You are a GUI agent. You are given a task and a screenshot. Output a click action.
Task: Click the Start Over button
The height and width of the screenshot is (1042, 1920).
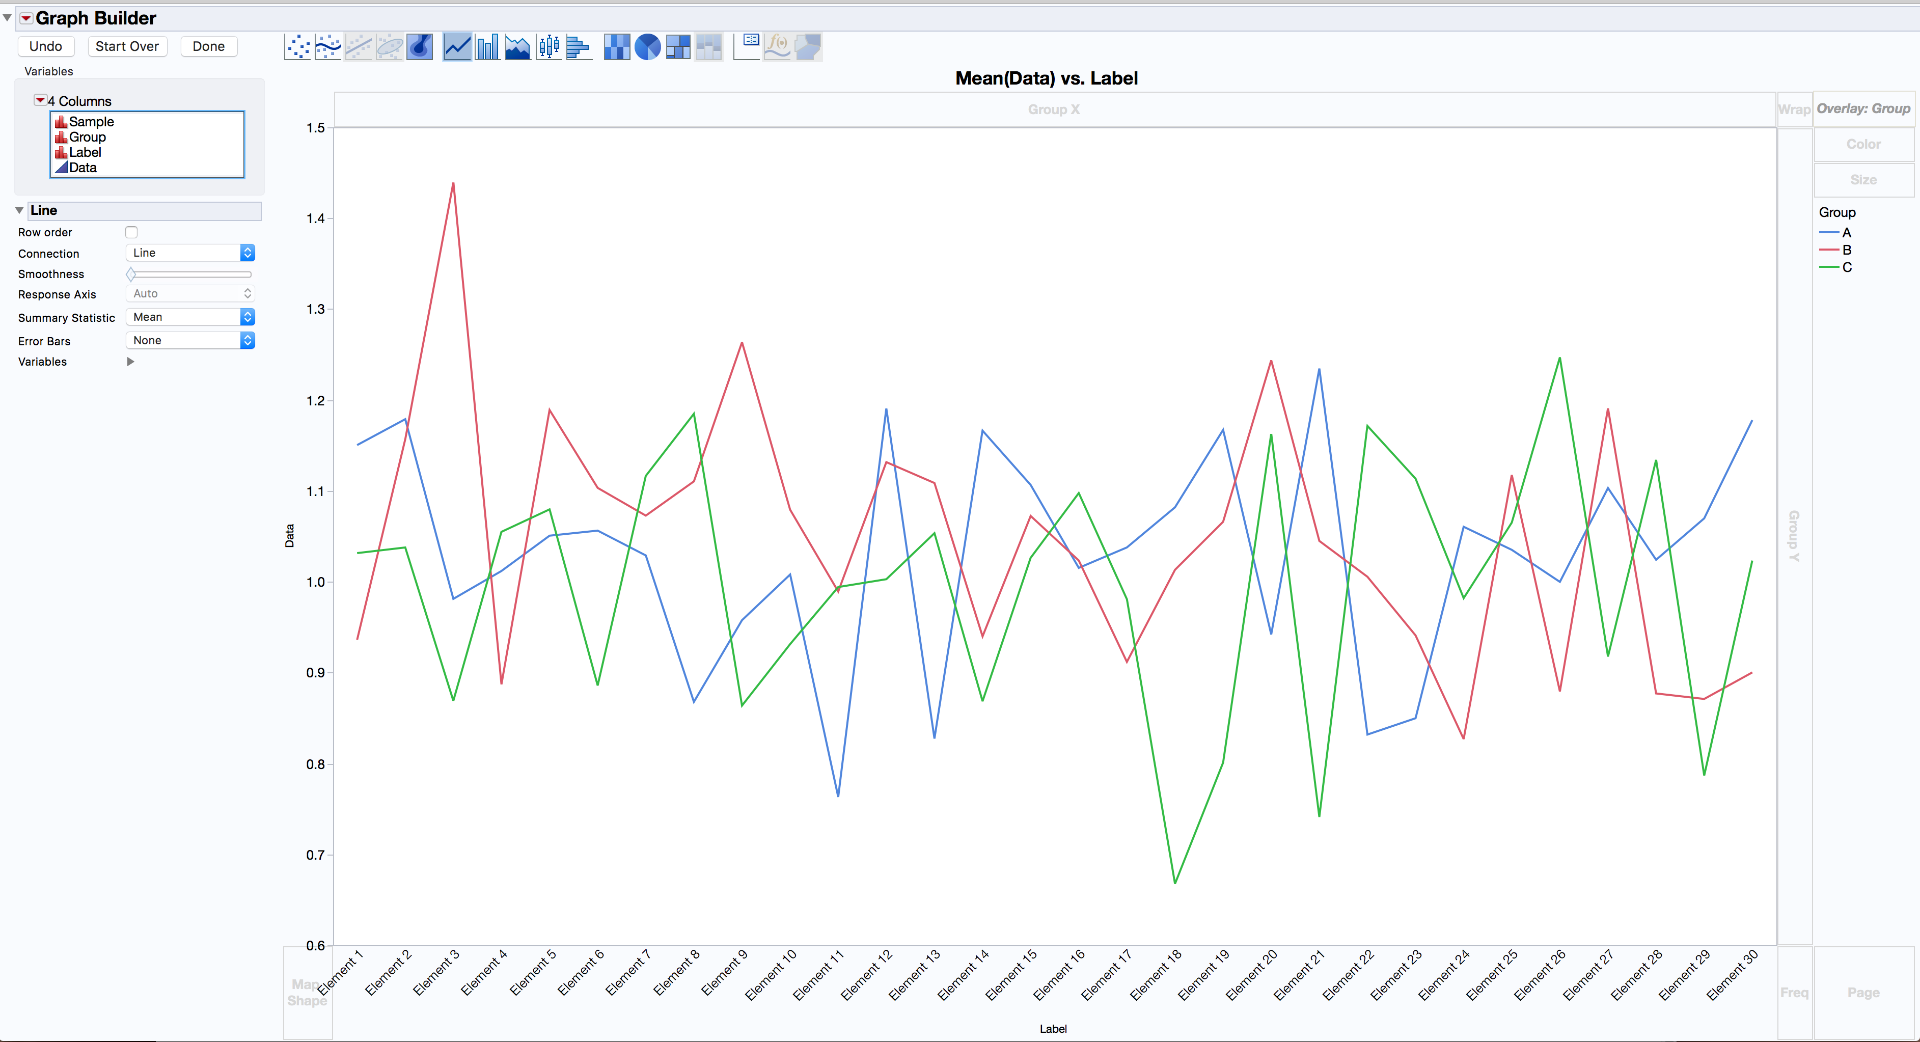click(x=127, y=46)
